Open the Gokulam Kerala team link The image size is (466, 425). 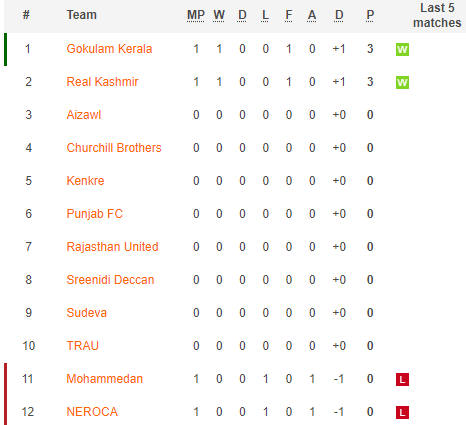pyautogui.click(x=109, y=49)
